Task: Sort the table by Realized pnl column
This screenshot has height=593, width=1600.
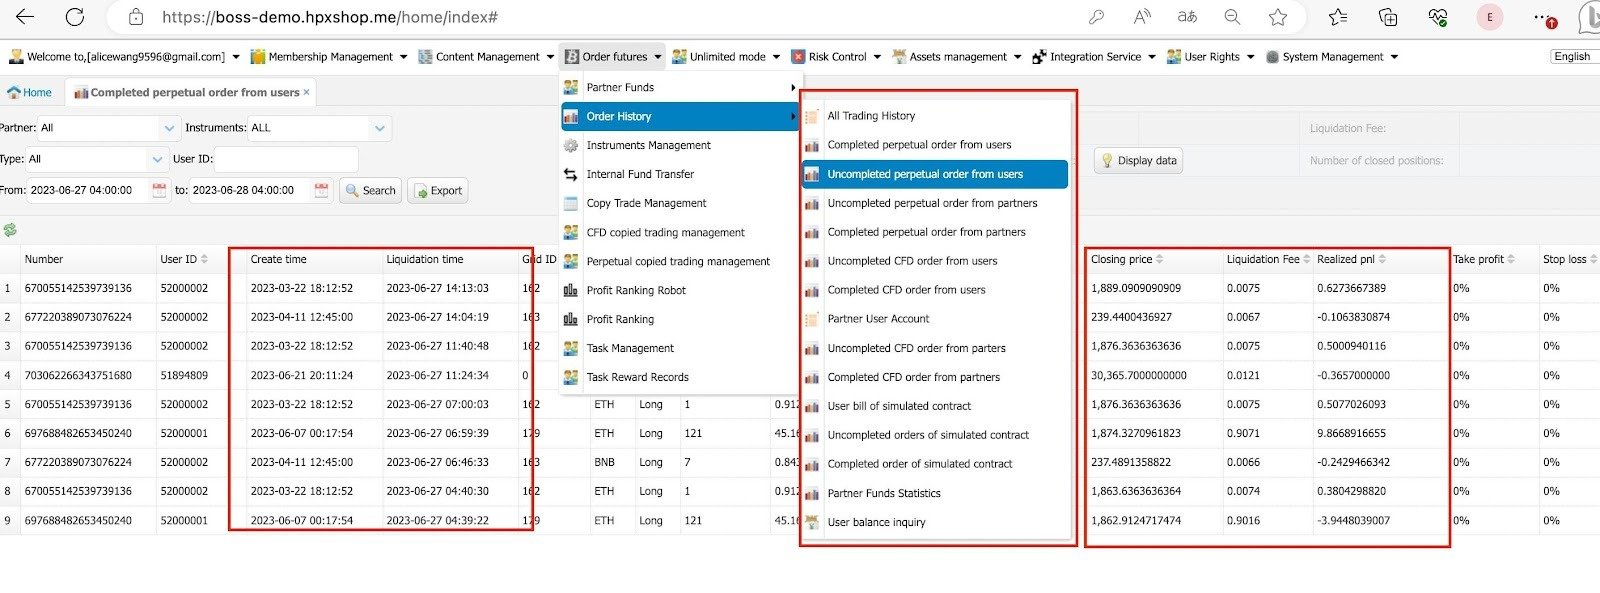Action: coord(1382,259)
